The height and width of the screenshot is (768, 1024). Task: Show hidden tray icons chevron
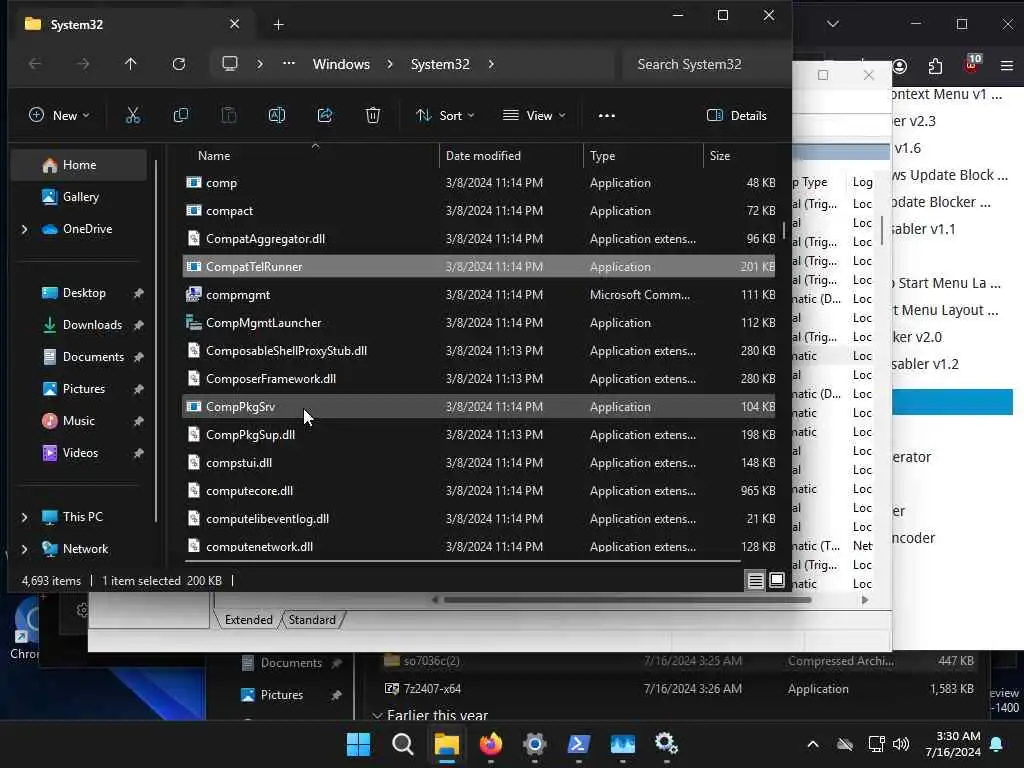point(812,744)
